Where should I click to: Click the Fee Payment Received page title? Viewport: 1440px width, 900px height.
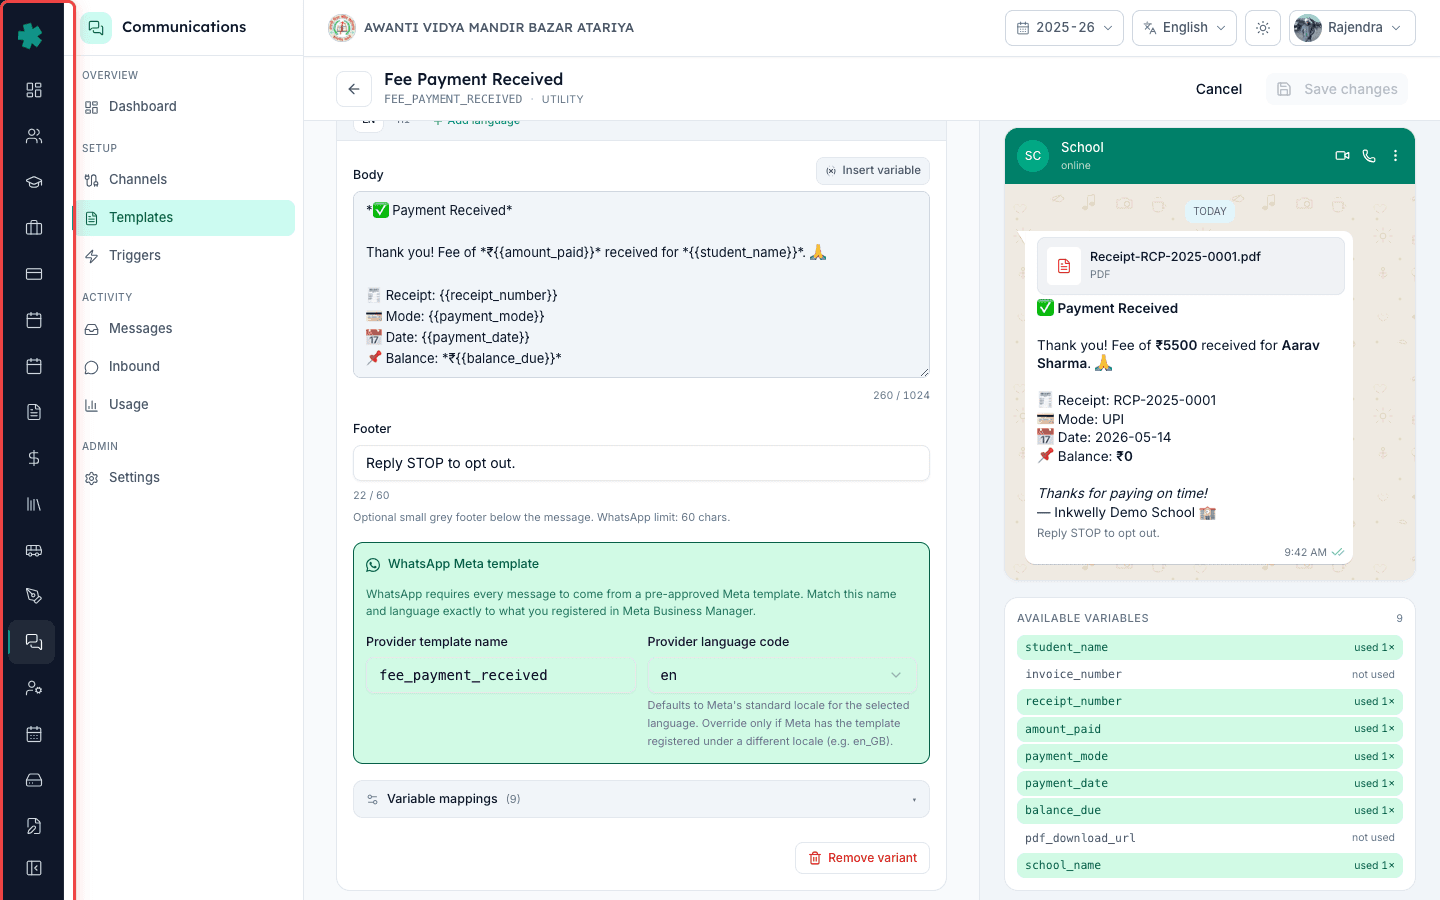tap(473, 79)
